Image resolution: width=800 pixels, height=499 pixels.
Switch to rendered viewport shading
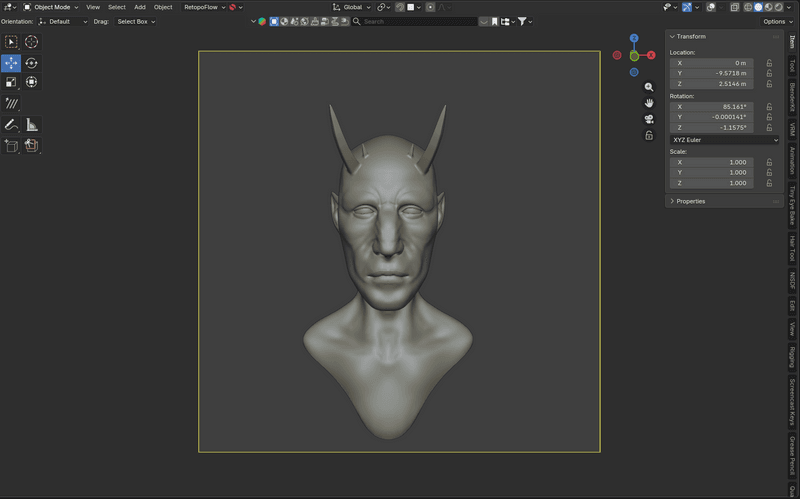(x=779, y=7)
